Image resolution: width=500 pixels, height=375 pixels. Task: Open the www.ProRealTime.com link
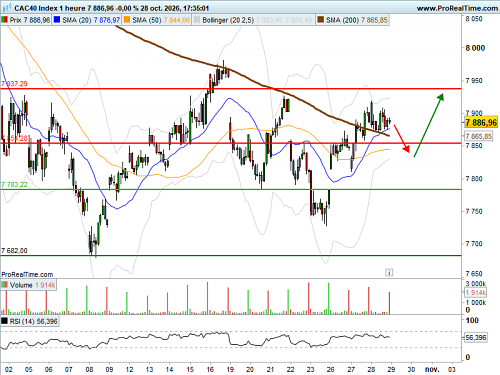tap(457, 8)
